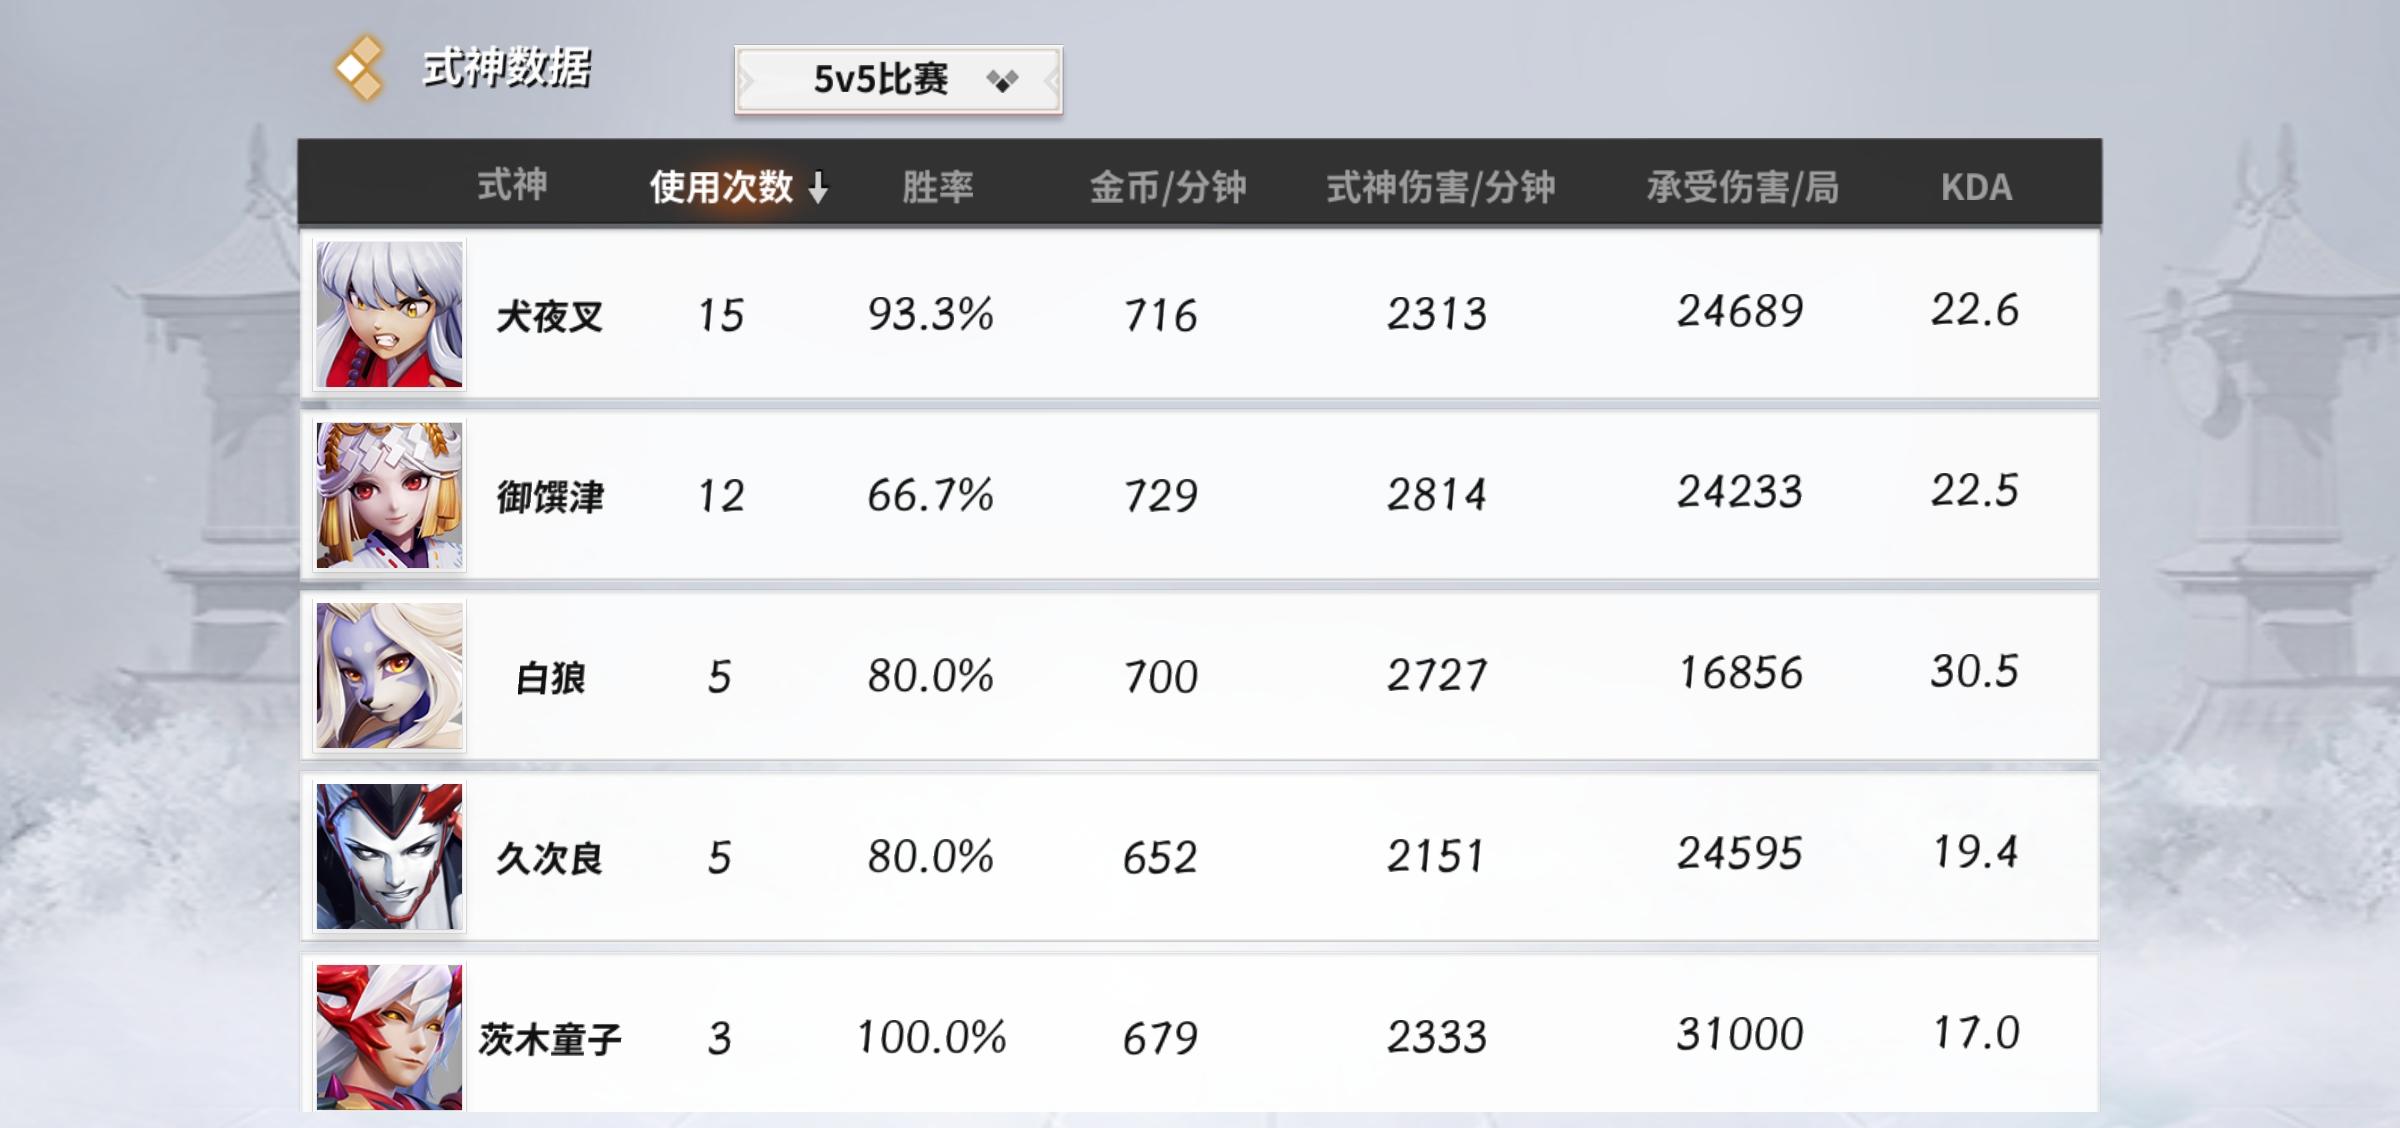Click KDA value 30.5
The image size is (2400, 1128).
pos(1975,671)
